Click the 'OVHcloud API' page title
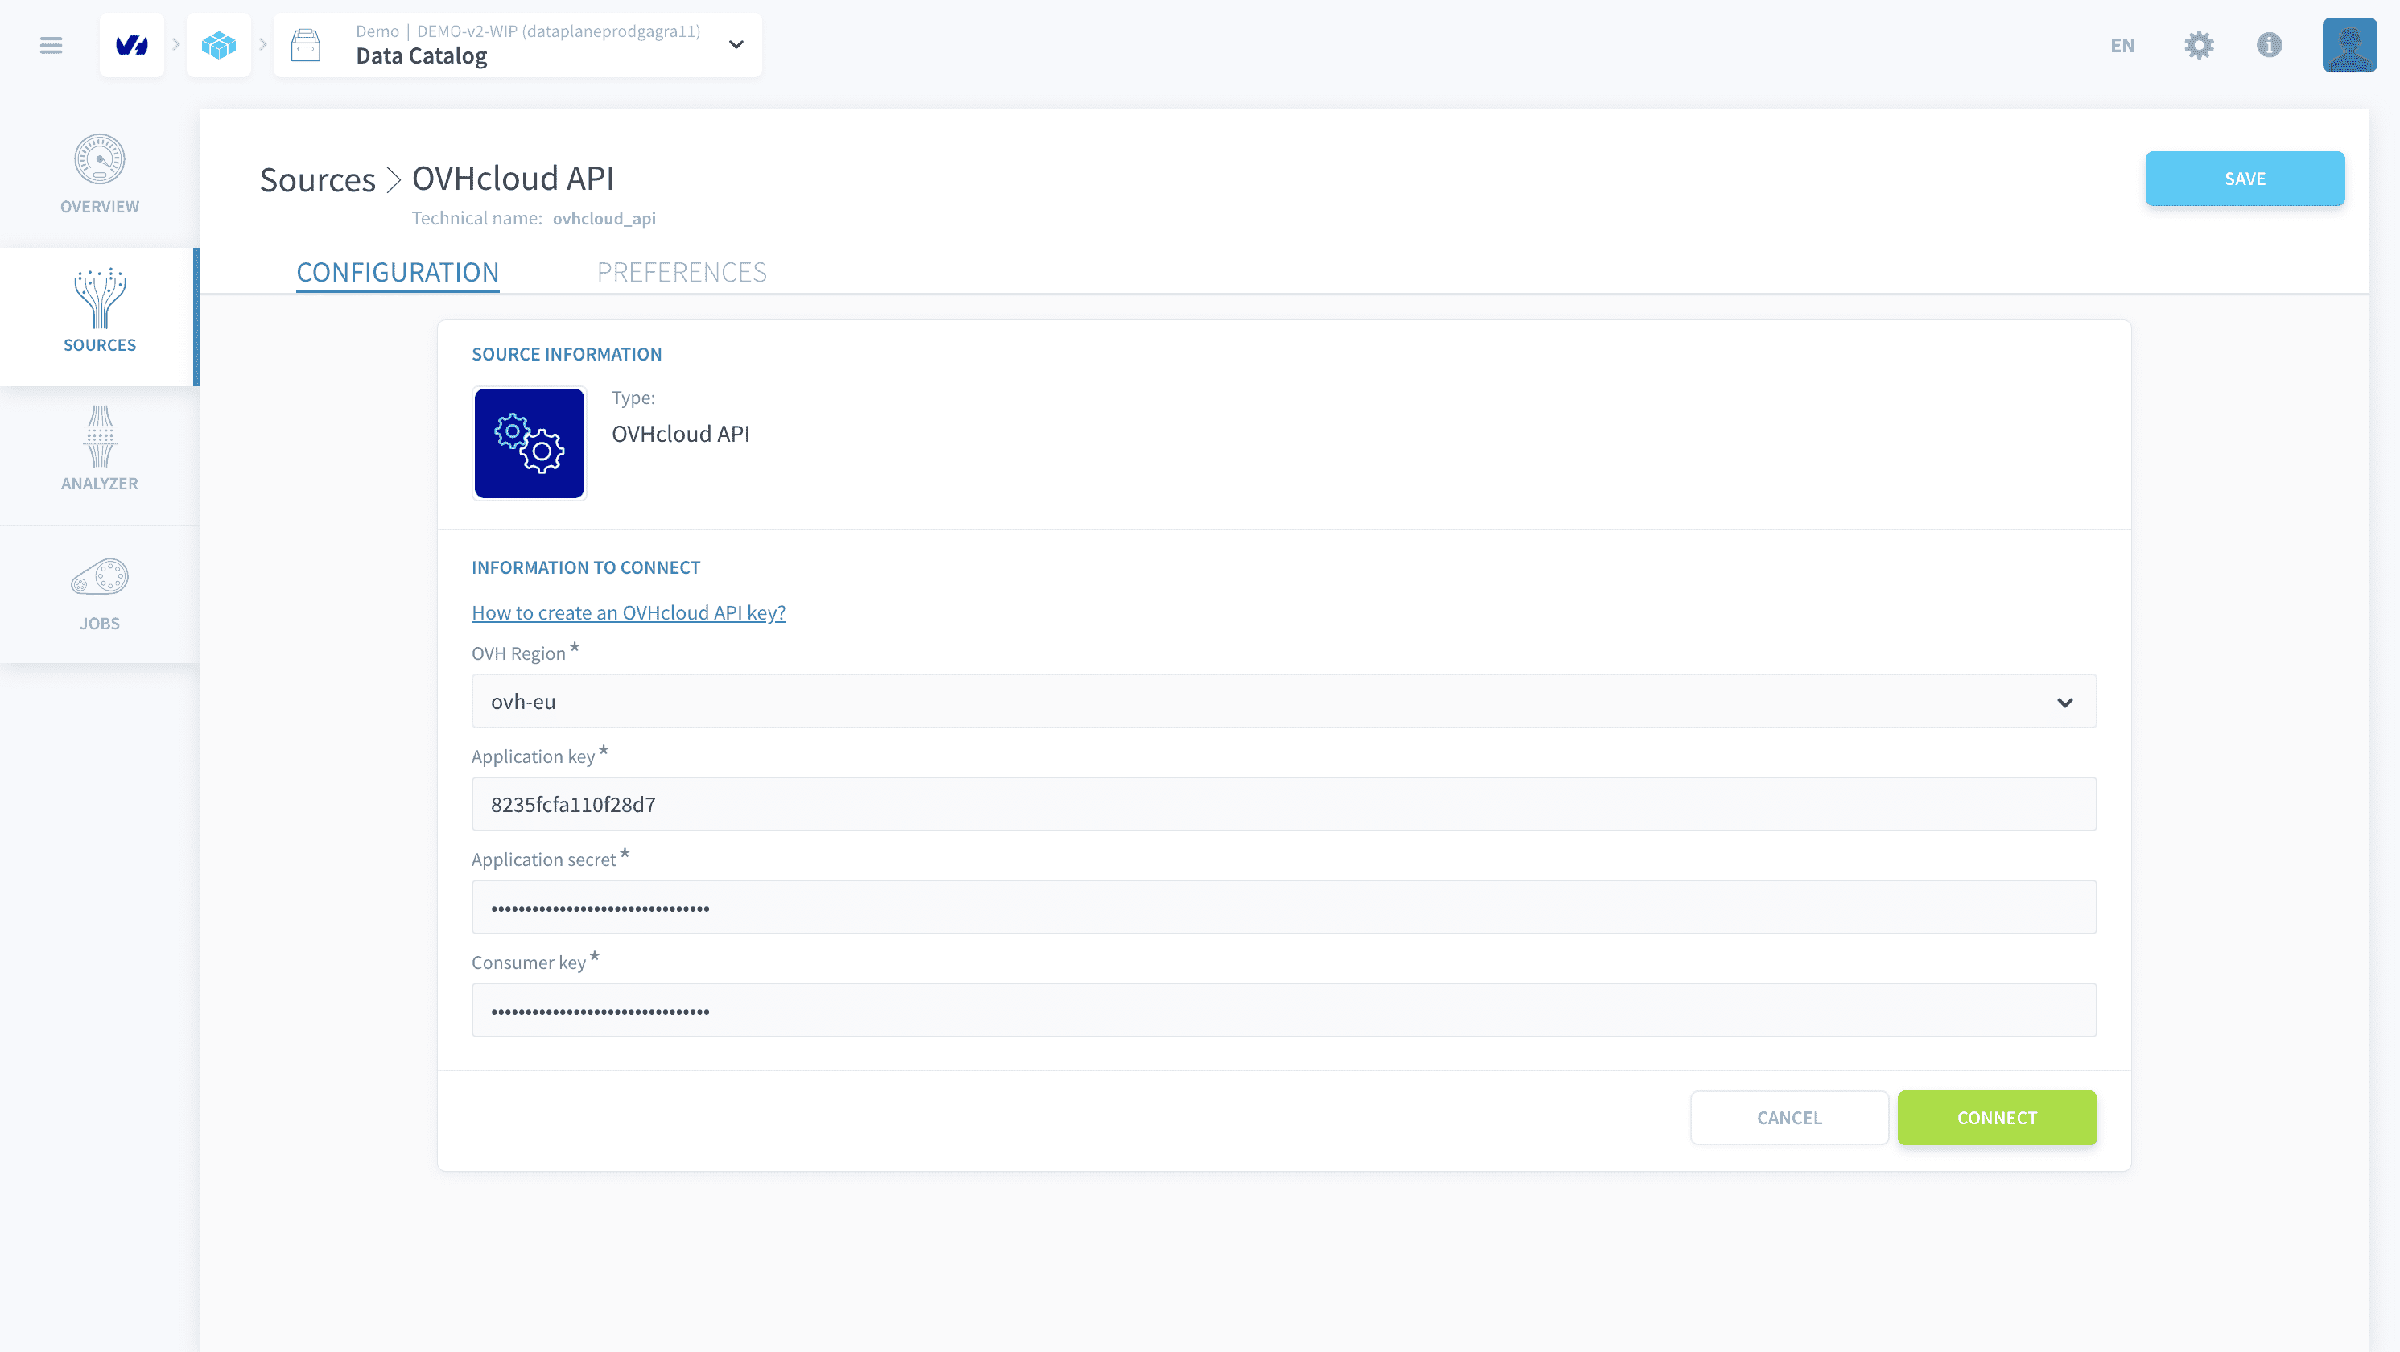This screenshot has width=2400, height=1352. click(x=513, y=179)
